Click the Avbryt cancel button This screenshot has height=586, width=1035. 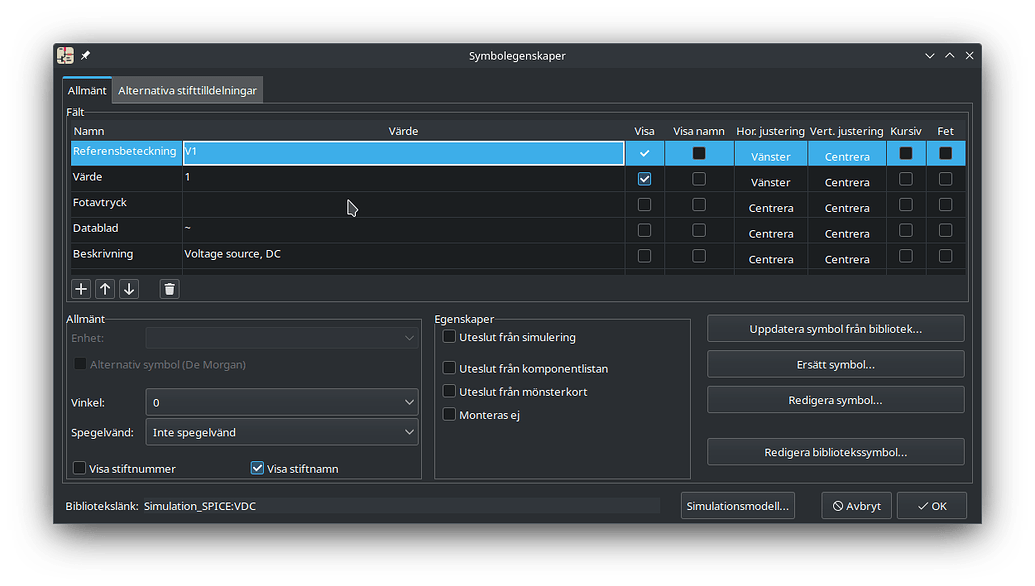tap(856, 506)
